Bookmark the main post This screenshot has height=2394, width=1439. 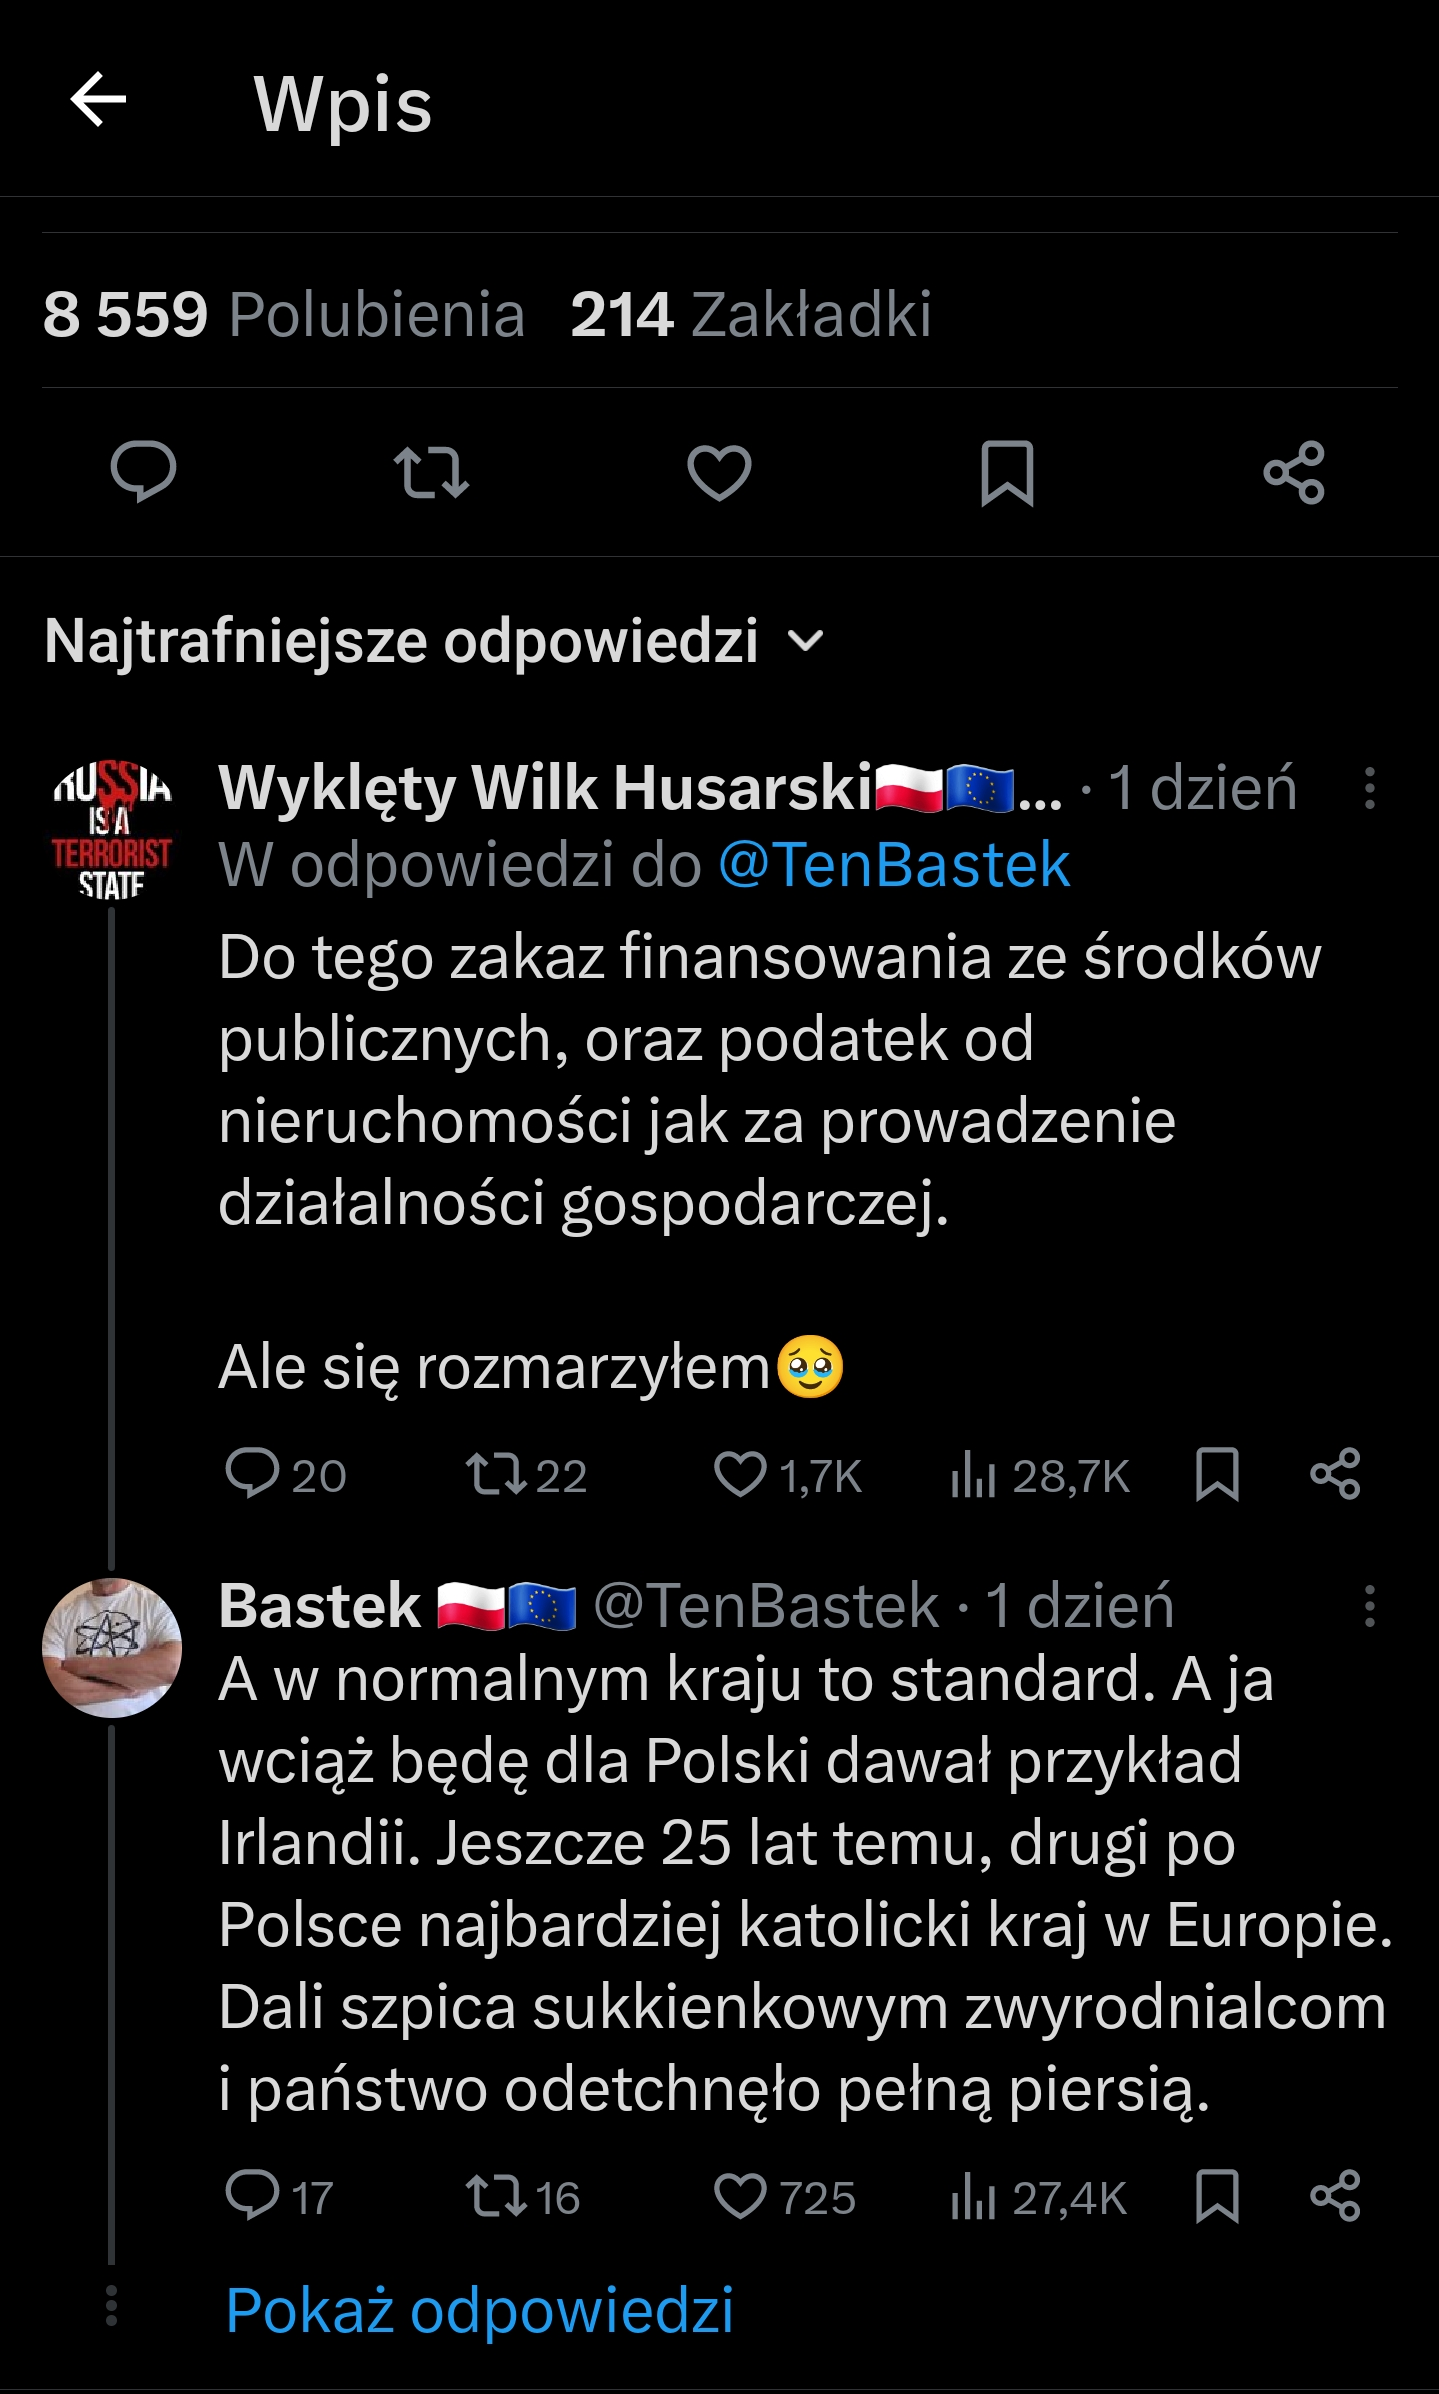(1007, 472)
